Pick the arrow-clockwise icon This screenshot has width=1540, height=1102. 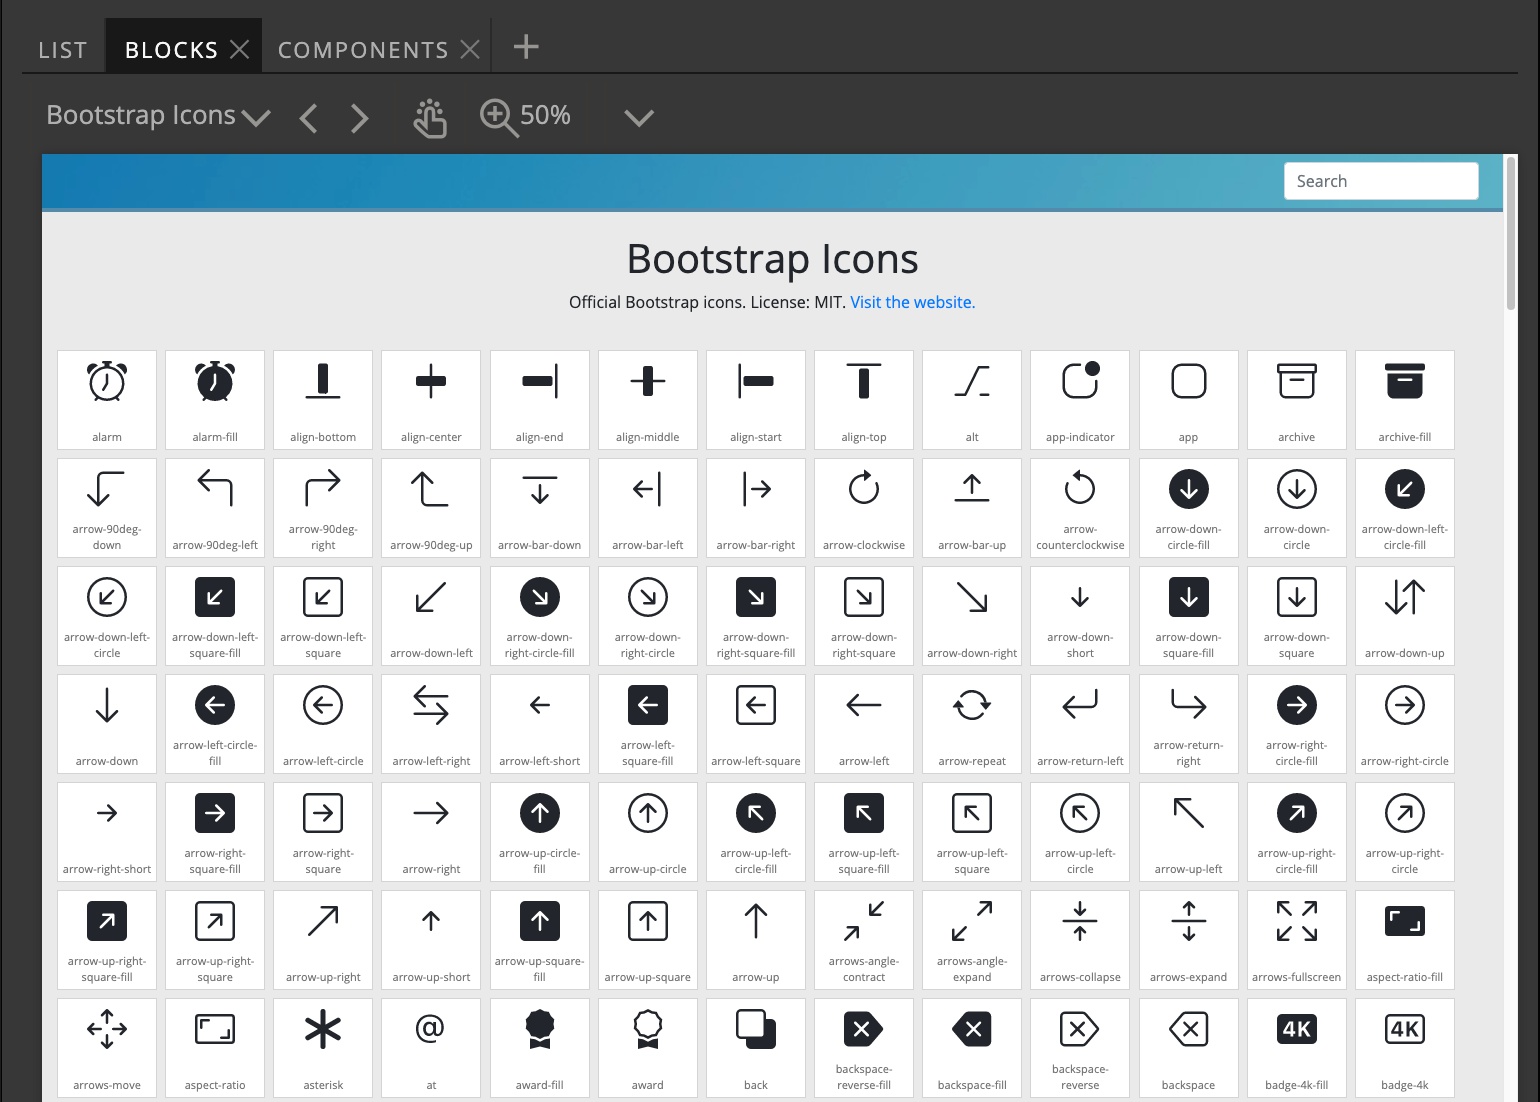[x=864, y=508]
